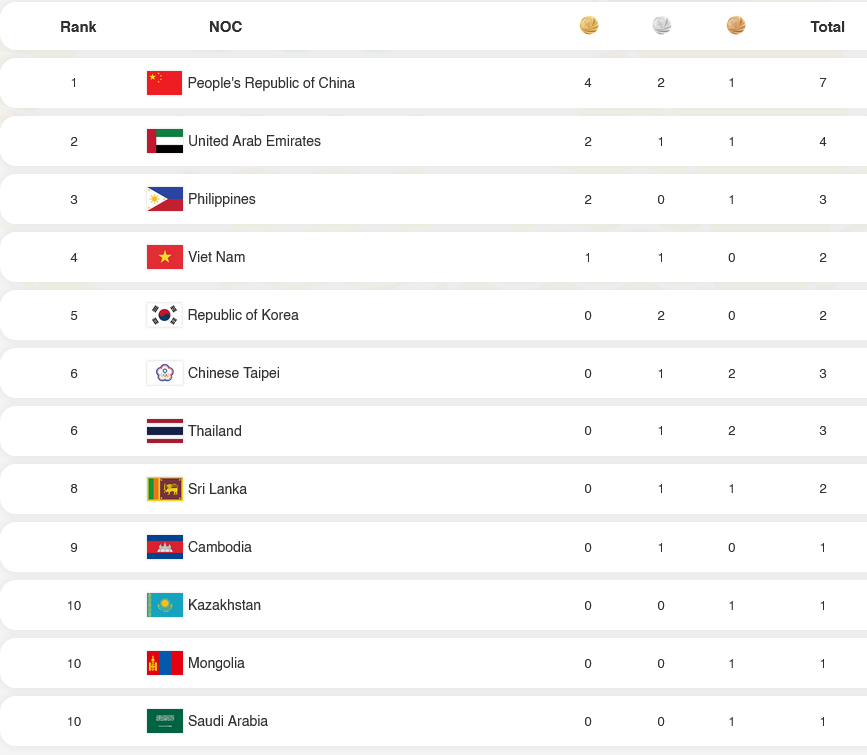Click the Cambodia flag icon

tap(164, 547)
